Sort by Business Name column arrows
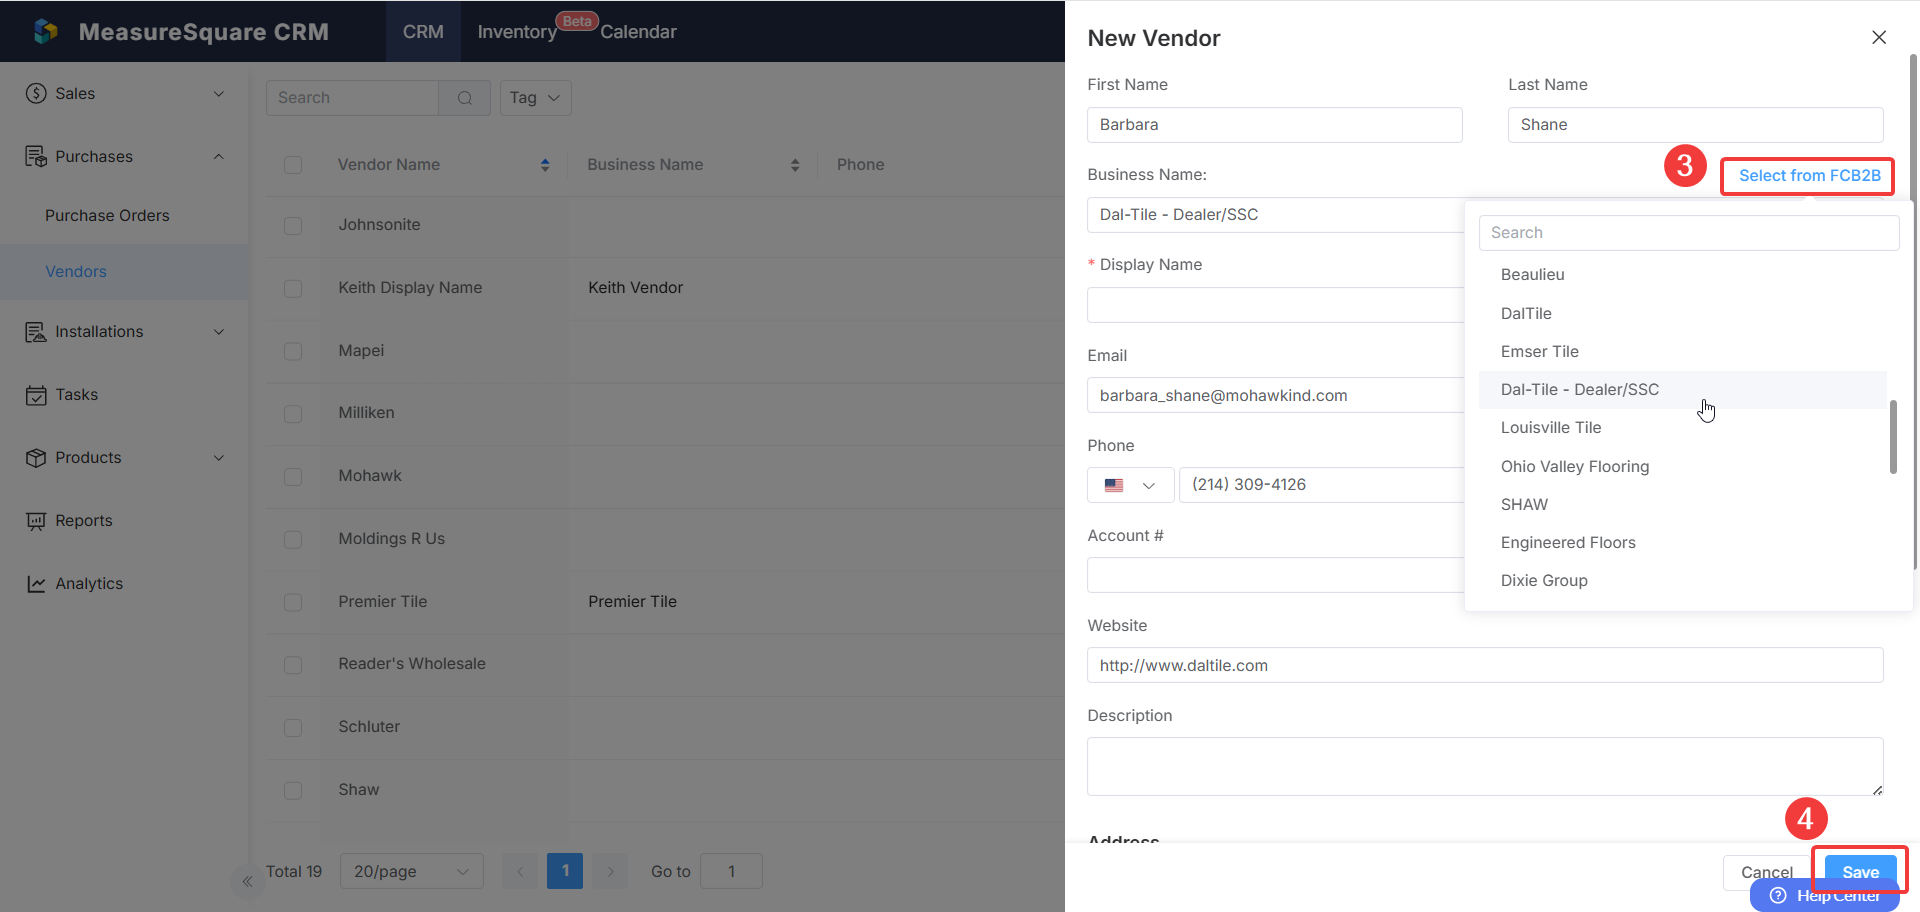The image size is (1920, 912). (795, 165)
